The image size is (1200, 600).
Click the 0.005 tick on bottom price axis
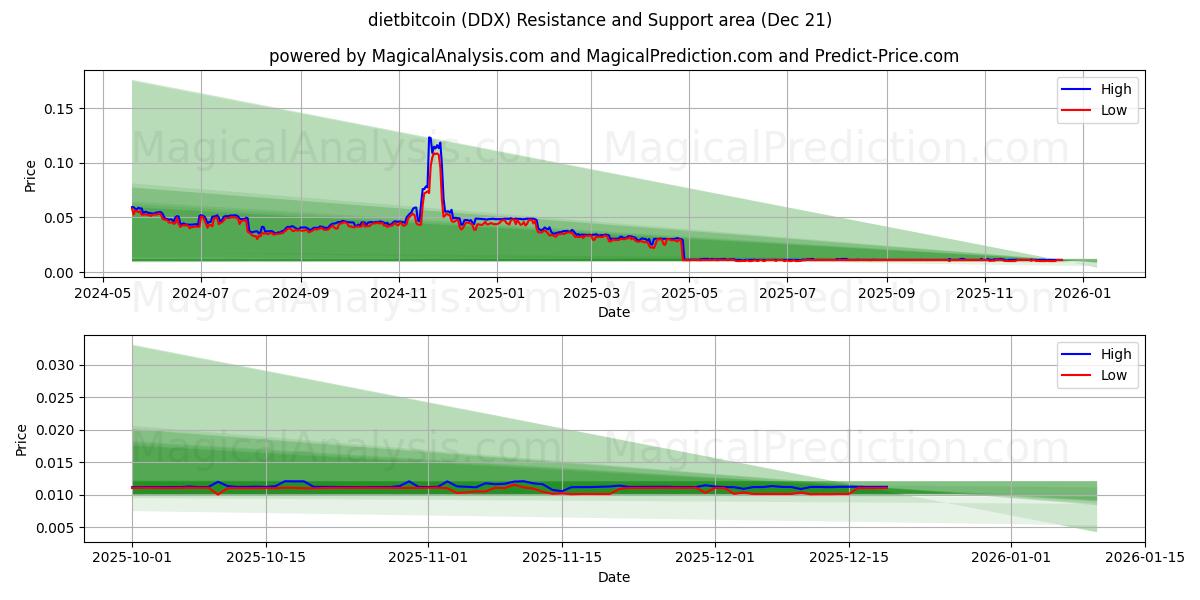[x=57, y=526]
